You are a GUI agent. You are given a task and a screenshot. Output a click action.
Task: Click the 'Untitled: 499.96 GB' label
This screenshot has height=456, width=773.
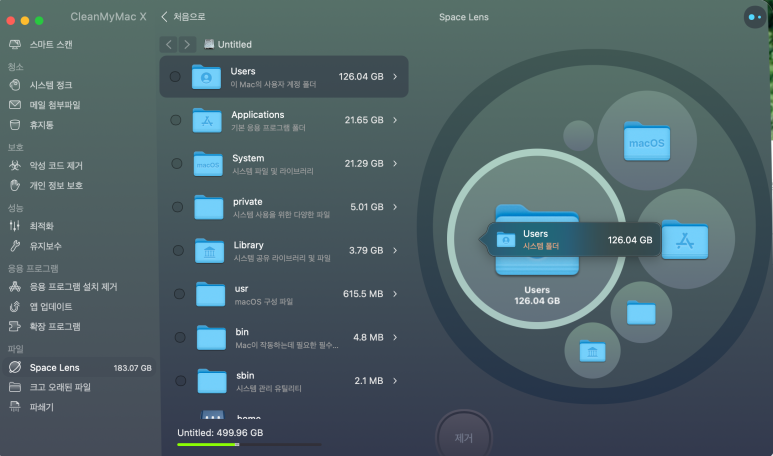coord(220,432)
